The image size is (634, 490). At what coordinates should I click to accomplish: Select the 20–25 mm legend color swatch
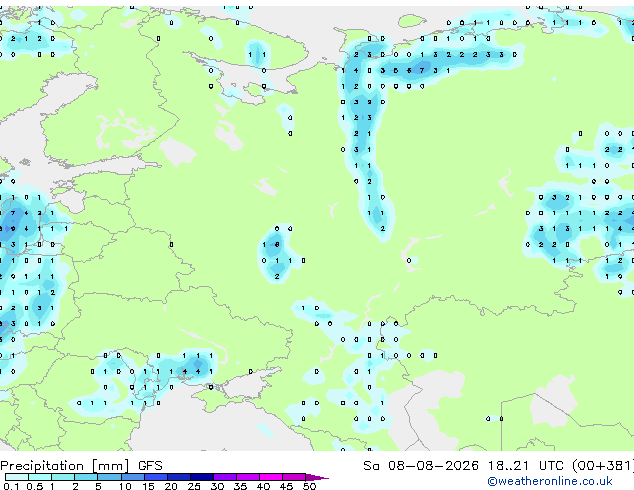(179, 477)
